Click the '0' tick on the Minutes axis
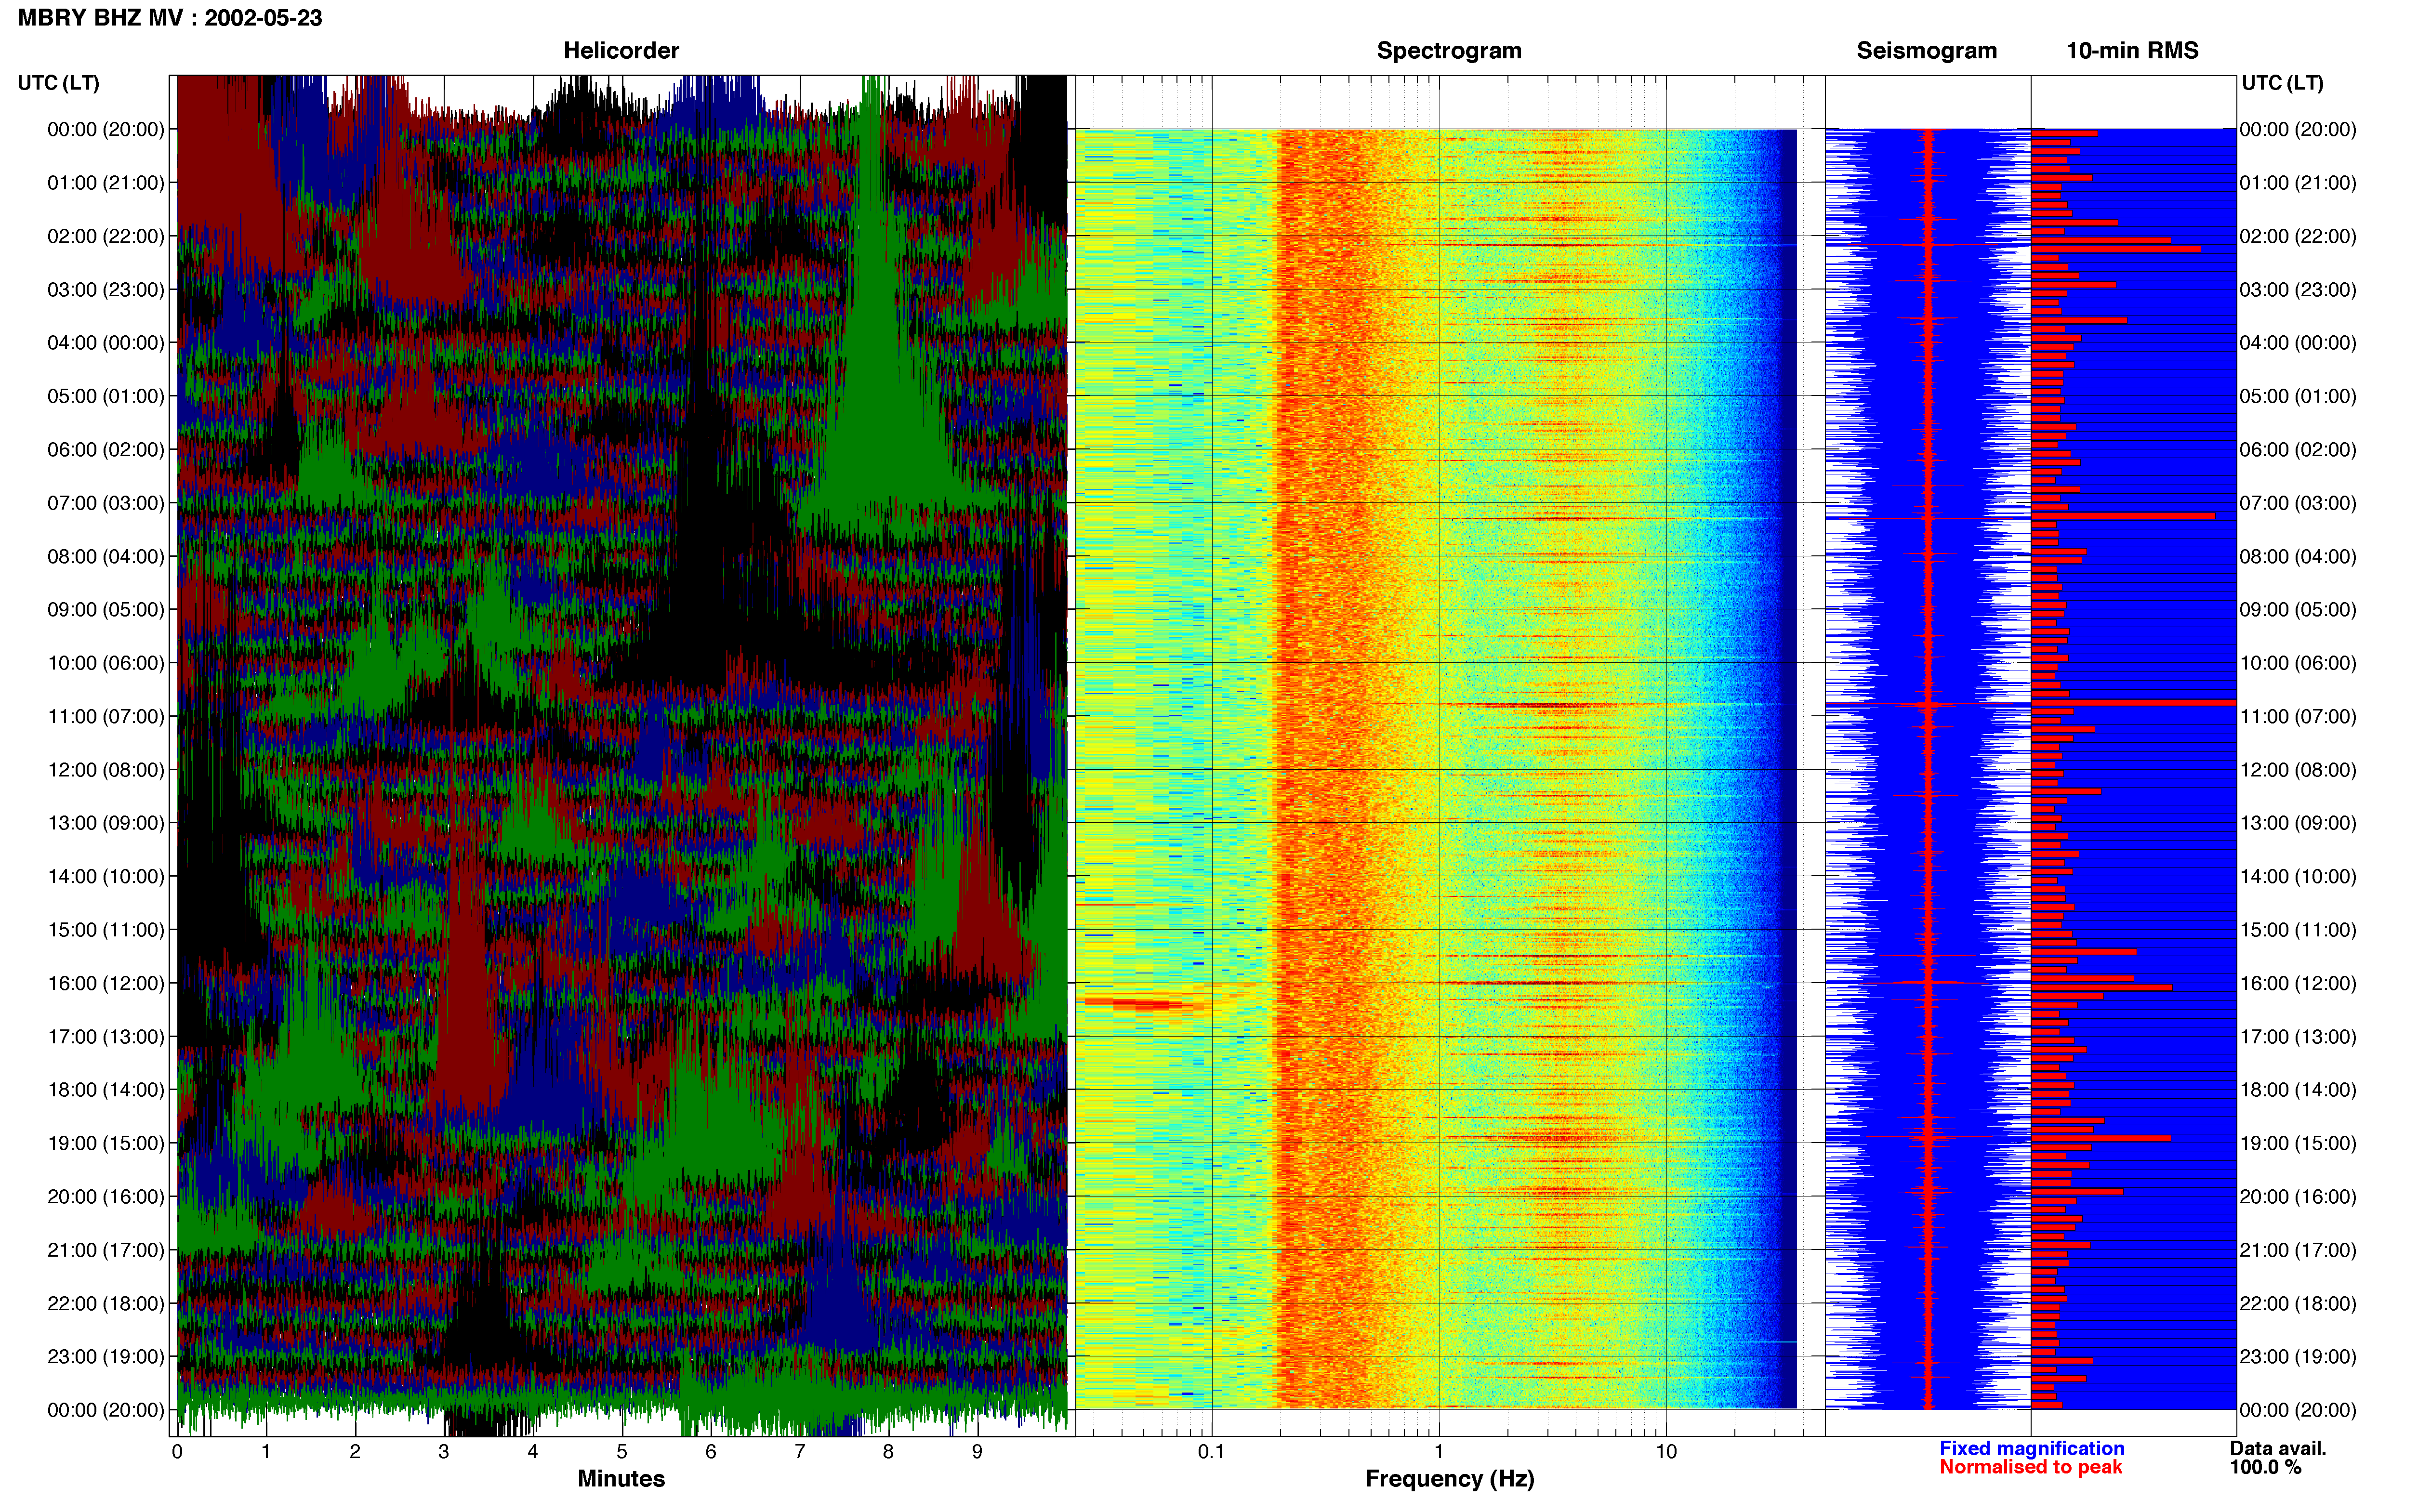The image size is (2418, 1512). (x=177, y=1452)
